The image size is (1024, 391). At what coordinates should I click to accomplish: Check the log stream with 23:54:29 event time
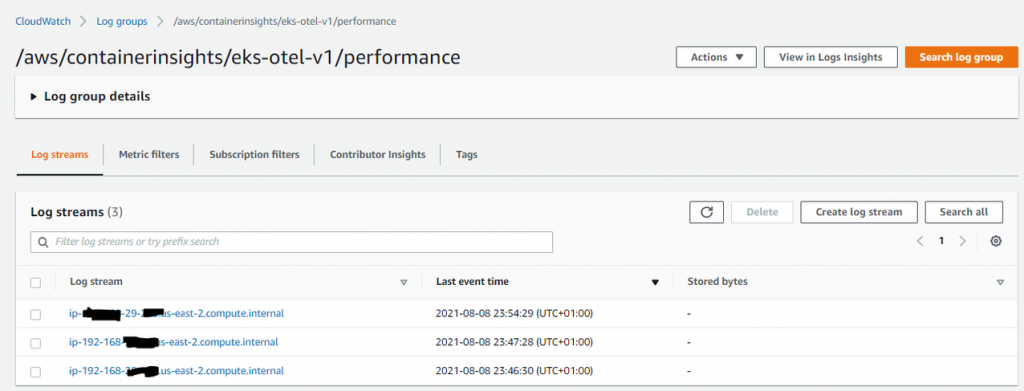coord(36,314)
